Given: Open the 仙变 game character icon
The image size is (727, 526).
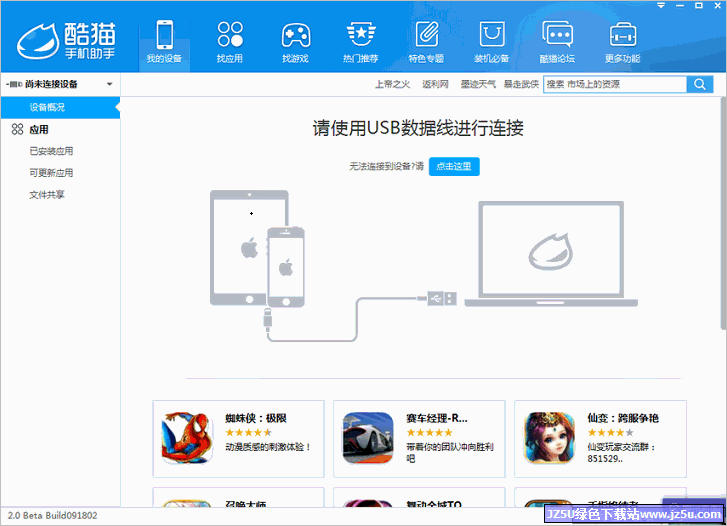Looking at the screenshot, I should click(x=549, y=438).
